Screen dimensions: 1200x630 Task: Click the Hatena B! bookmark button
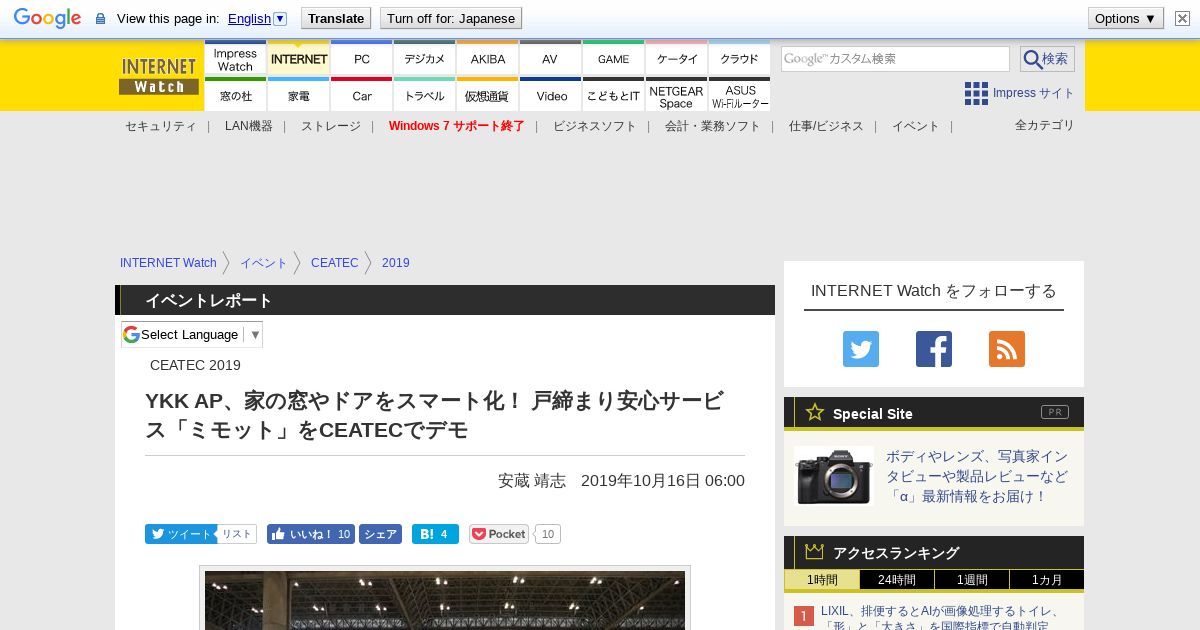tap(435, 534)
